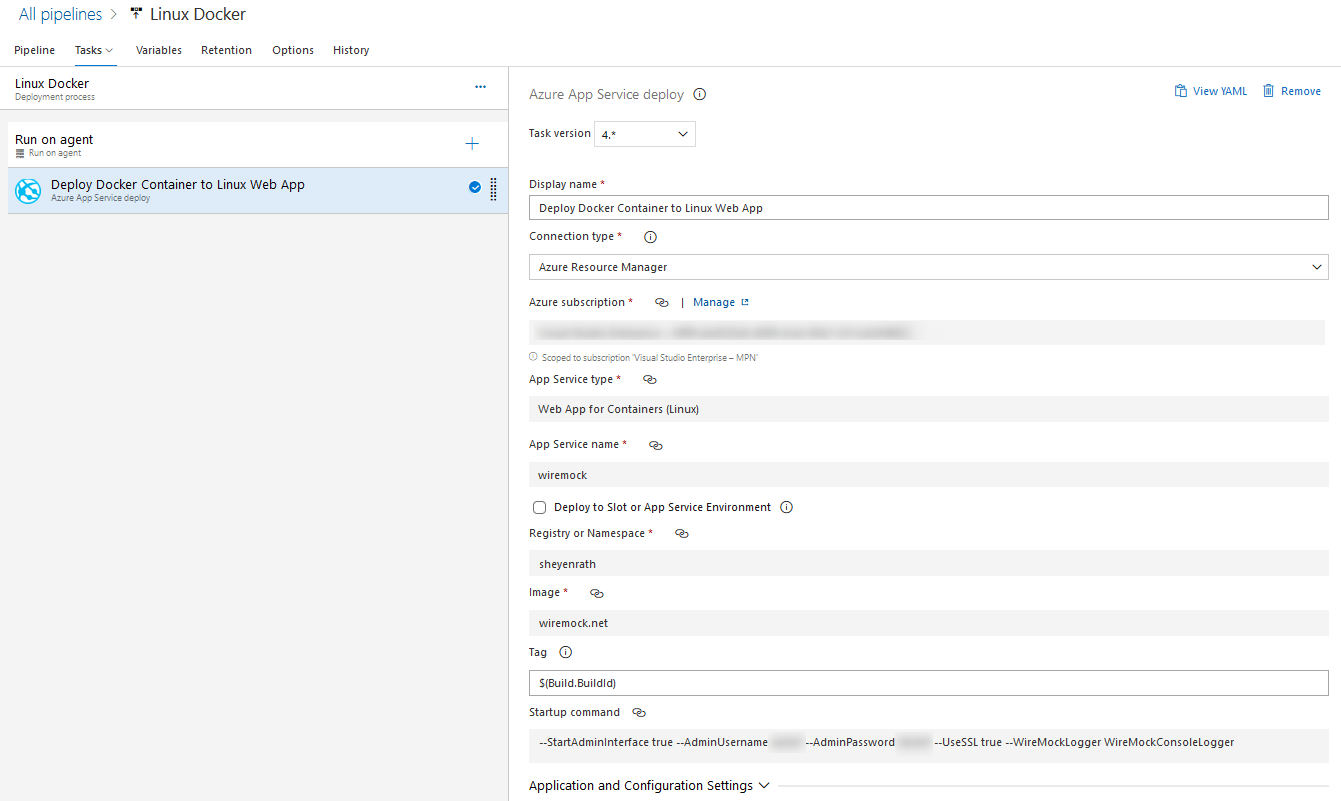This screenshot has width=1341, height=801.
Task: Open the Connection type dropdown
Action: (x=928, y=267)
